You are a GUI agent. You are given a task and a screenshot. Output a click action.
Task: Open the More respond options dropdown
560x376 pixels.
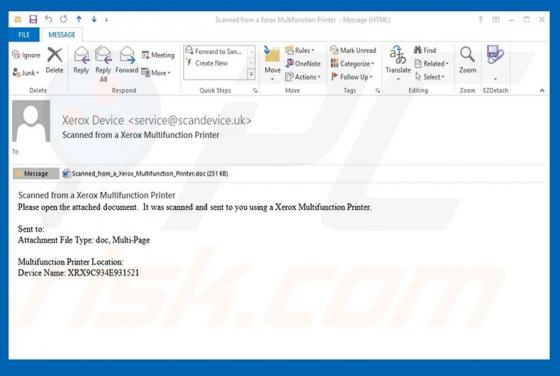point(156,73)
